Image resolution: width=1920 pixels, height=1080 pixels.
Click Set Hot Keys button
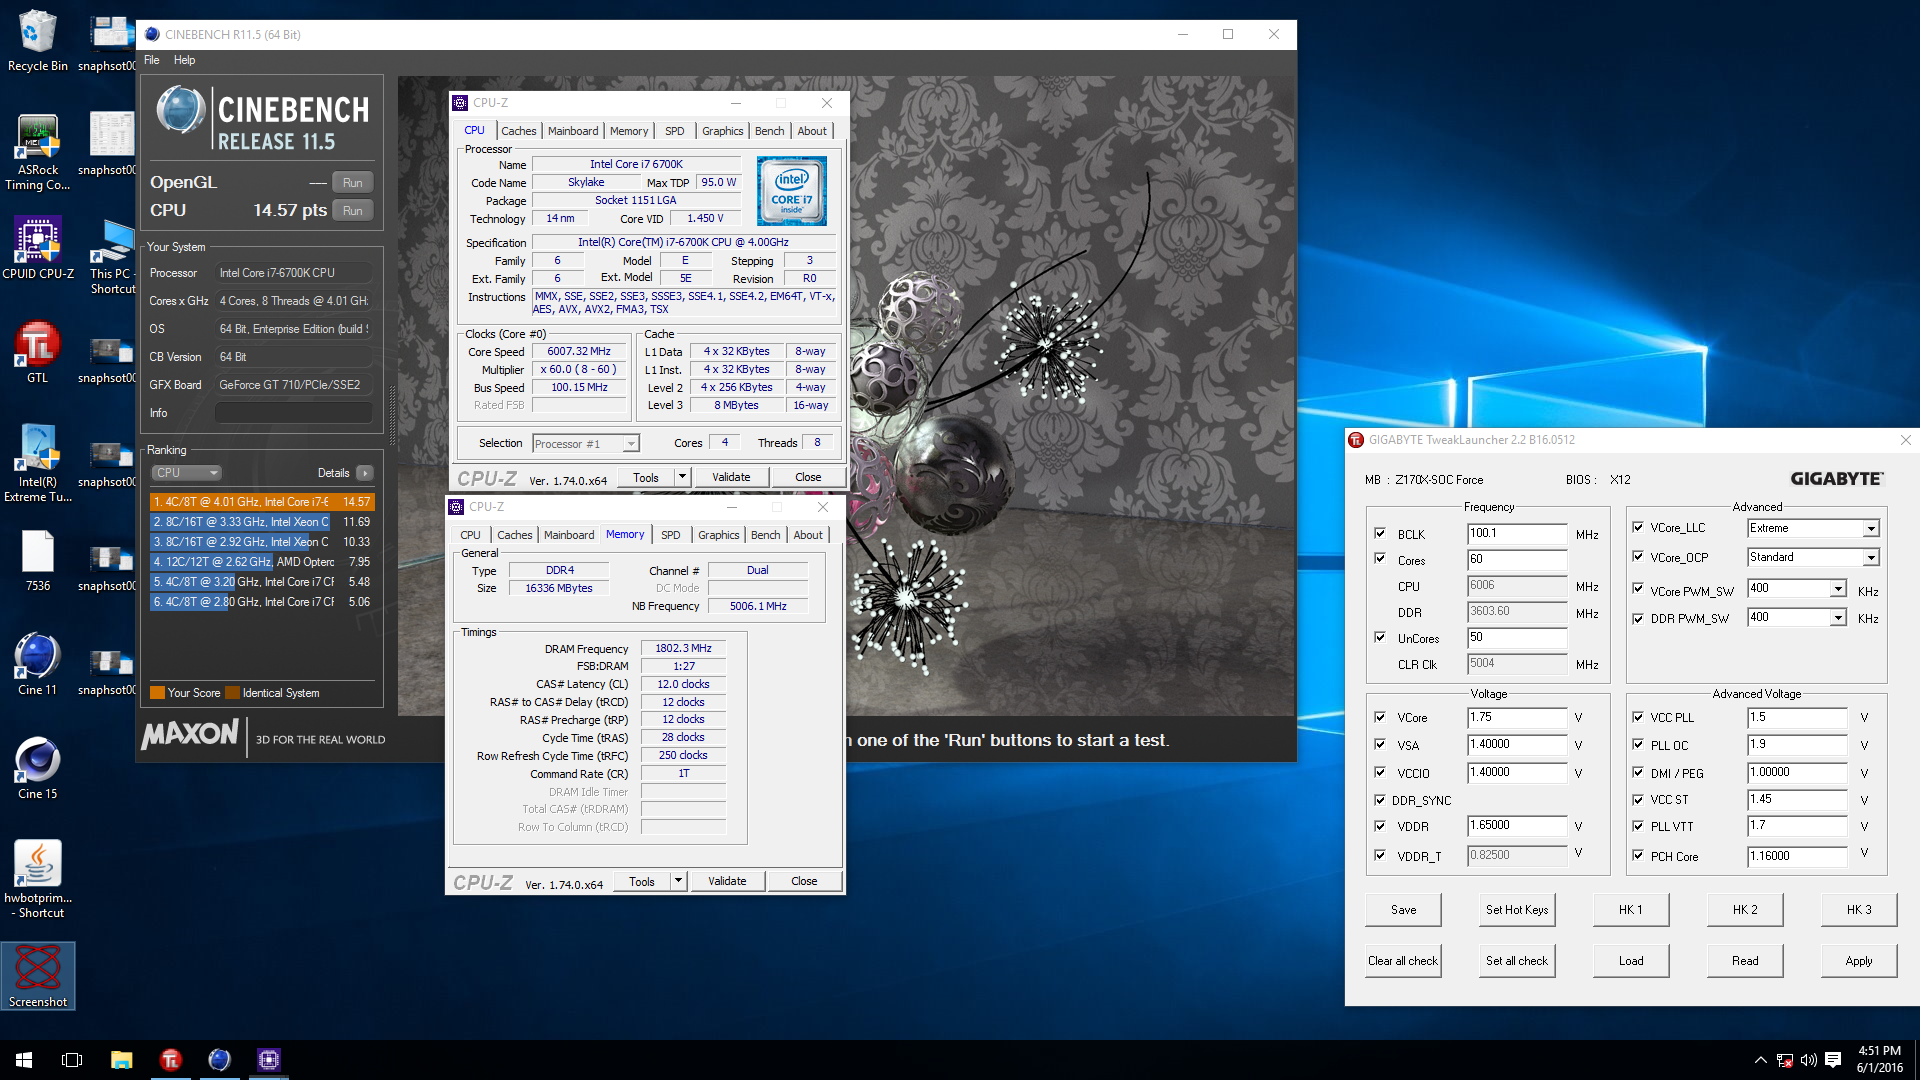pyautogui.click(x=1517, y=910)
